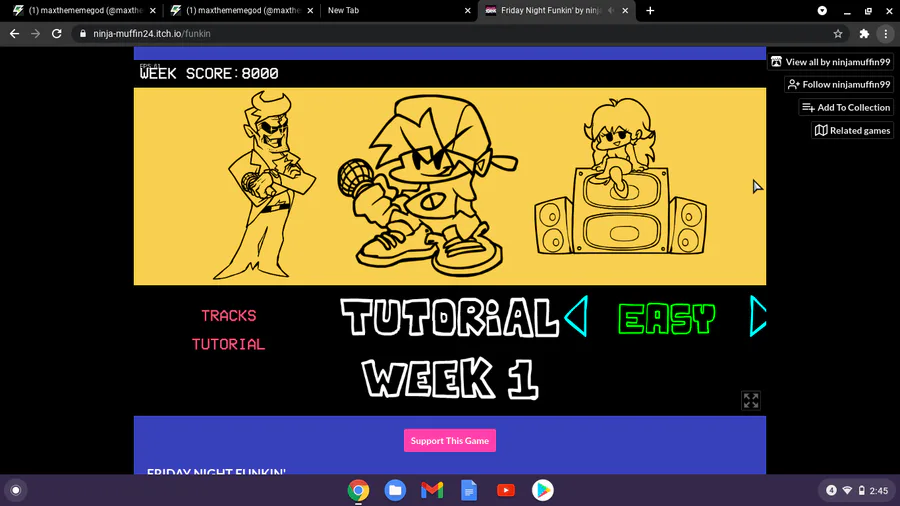Open YouTube from the shelf
Image resolution: width=900 pixels, height=506 pixels.
click(506, 491)
